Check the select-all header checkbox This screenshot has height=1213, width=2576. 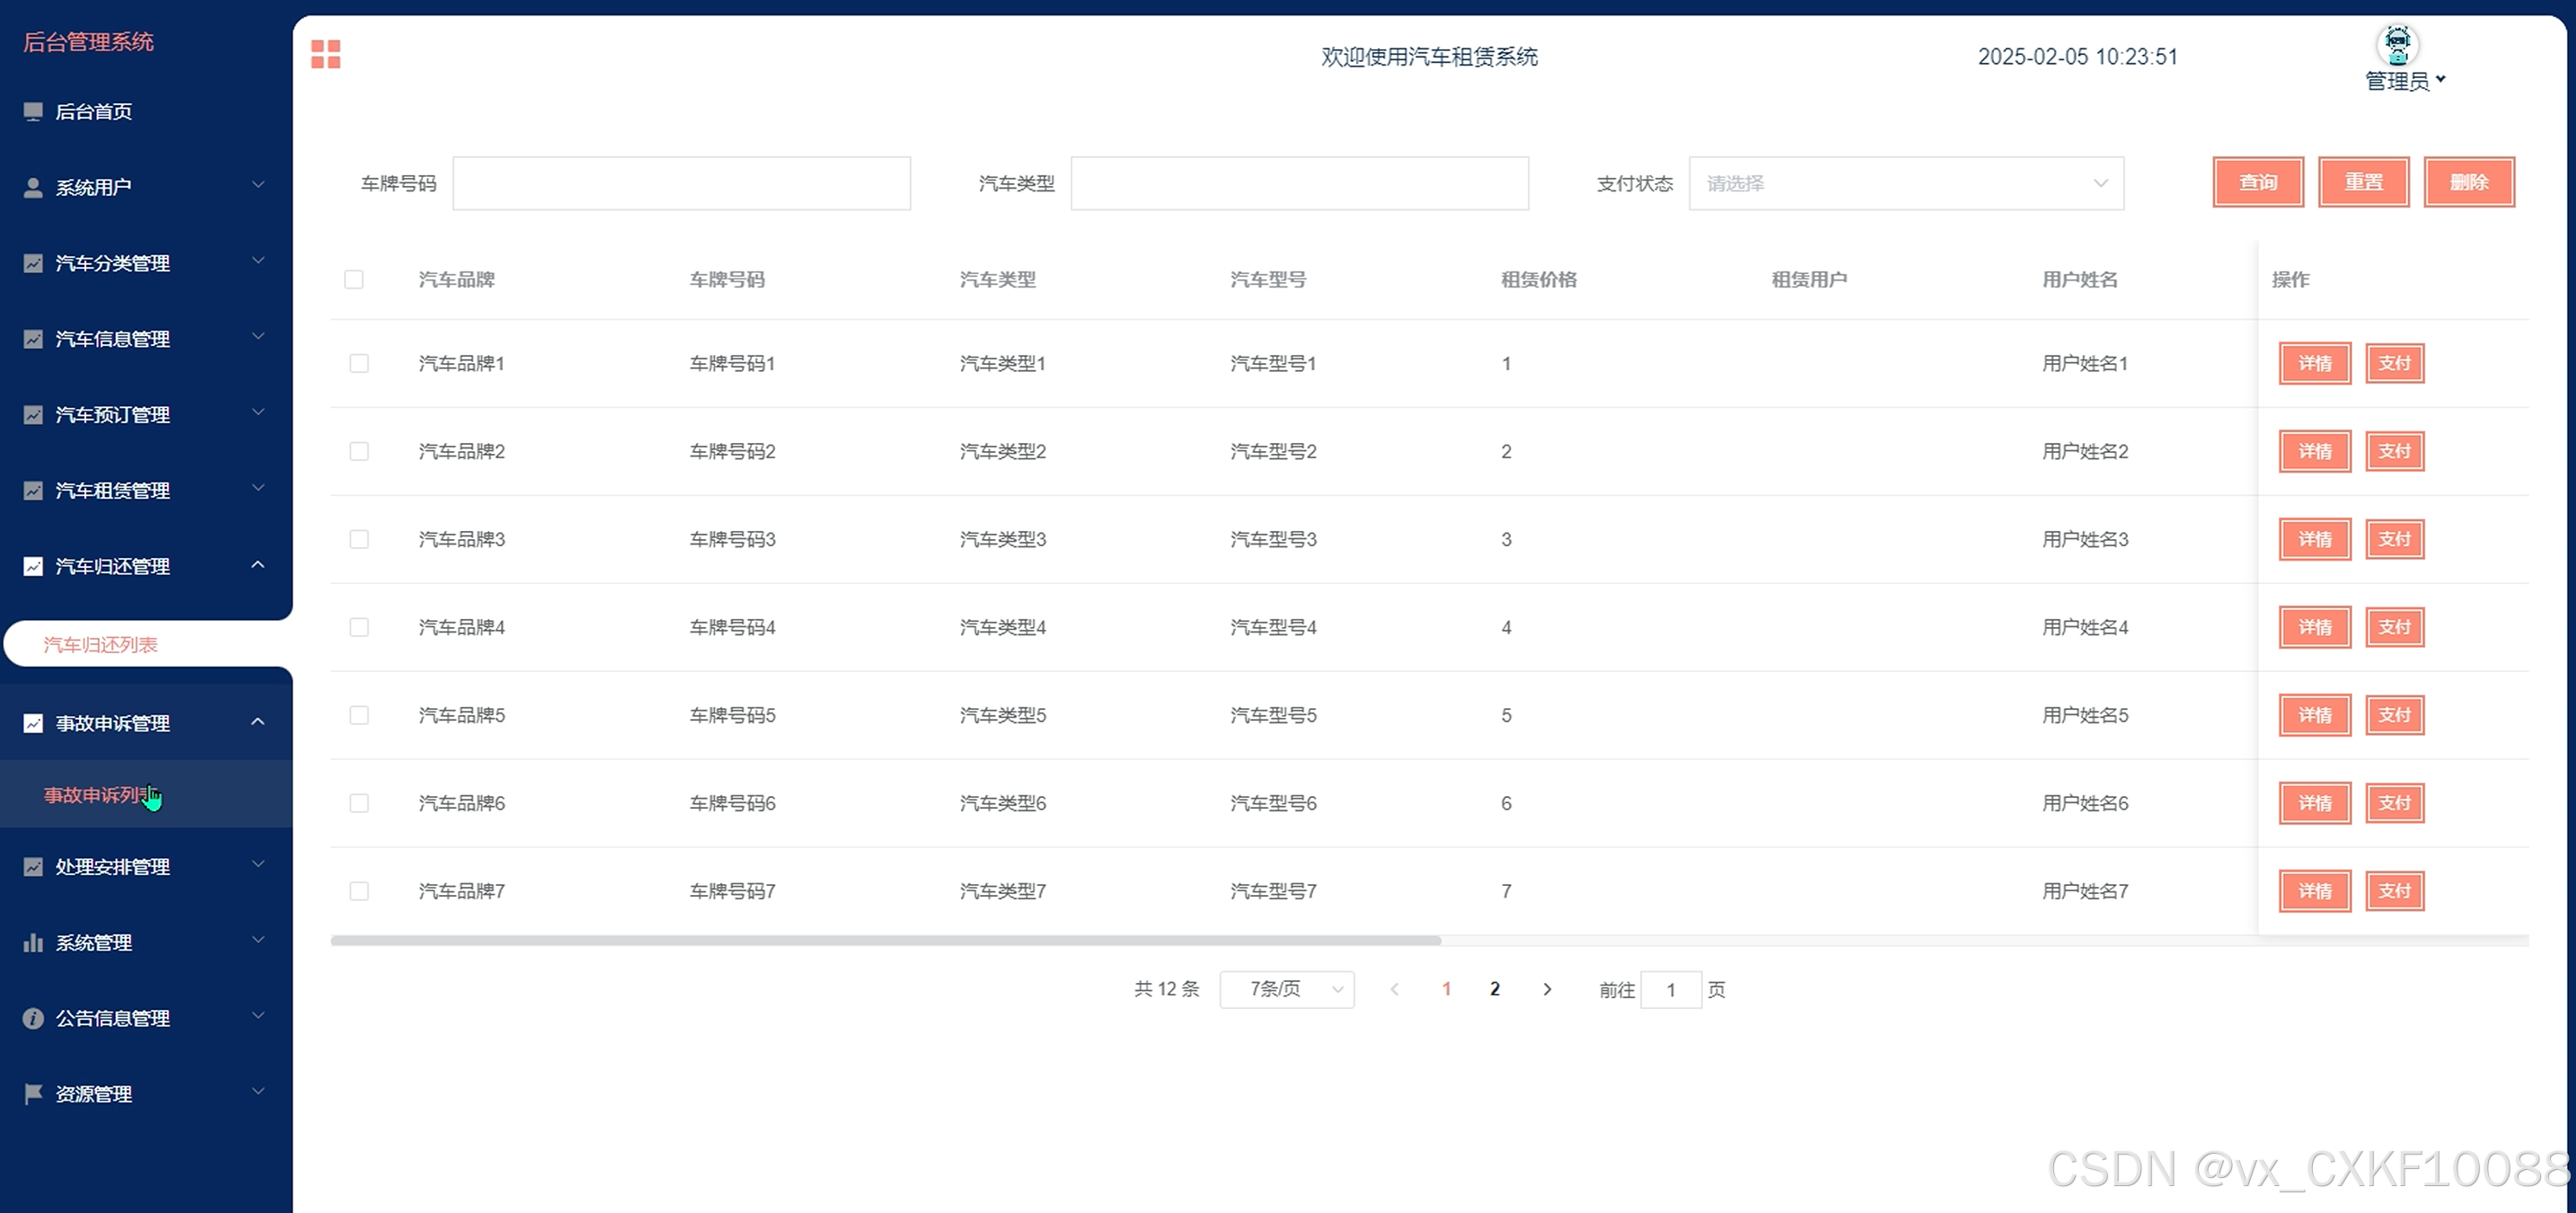[354, 279]
